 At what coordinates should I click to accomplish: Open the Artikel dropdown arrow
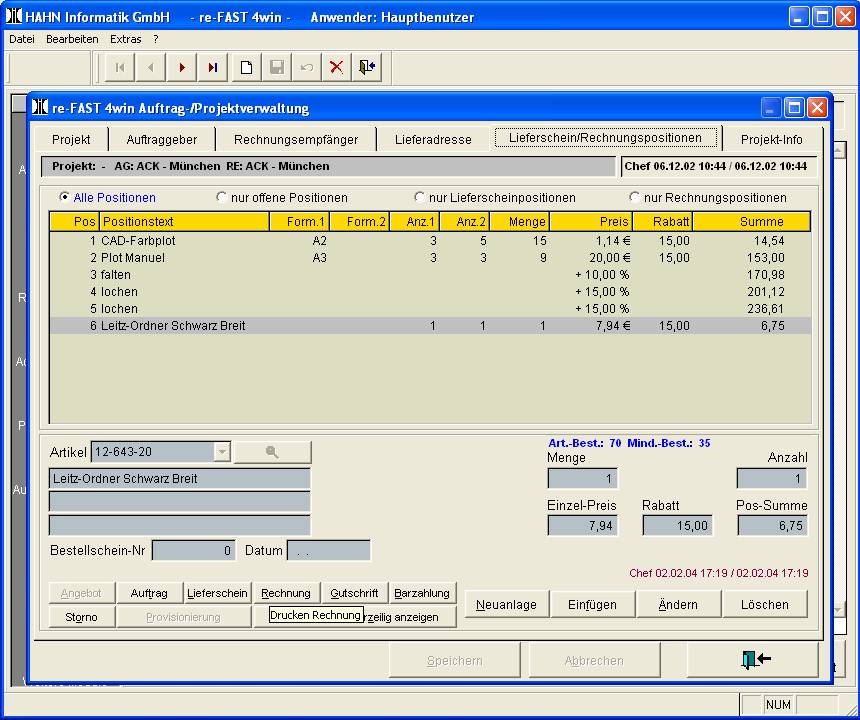pos(222,452)
